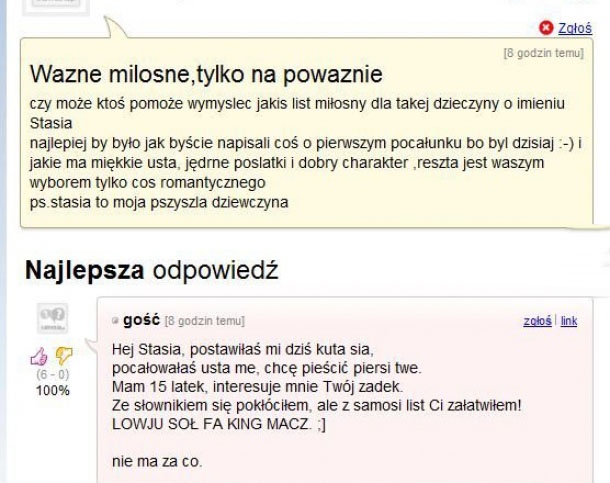Click the question's '8 godzin temu' timestamp

[x=544, y=53]
